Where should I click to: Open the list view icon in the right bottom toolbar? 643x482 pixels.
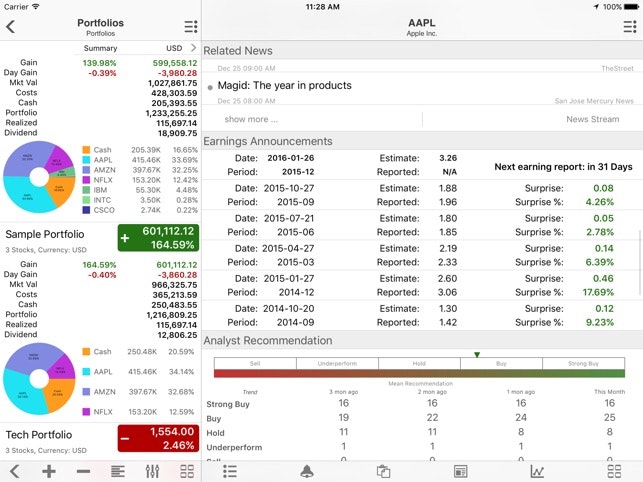click(230, 471)
